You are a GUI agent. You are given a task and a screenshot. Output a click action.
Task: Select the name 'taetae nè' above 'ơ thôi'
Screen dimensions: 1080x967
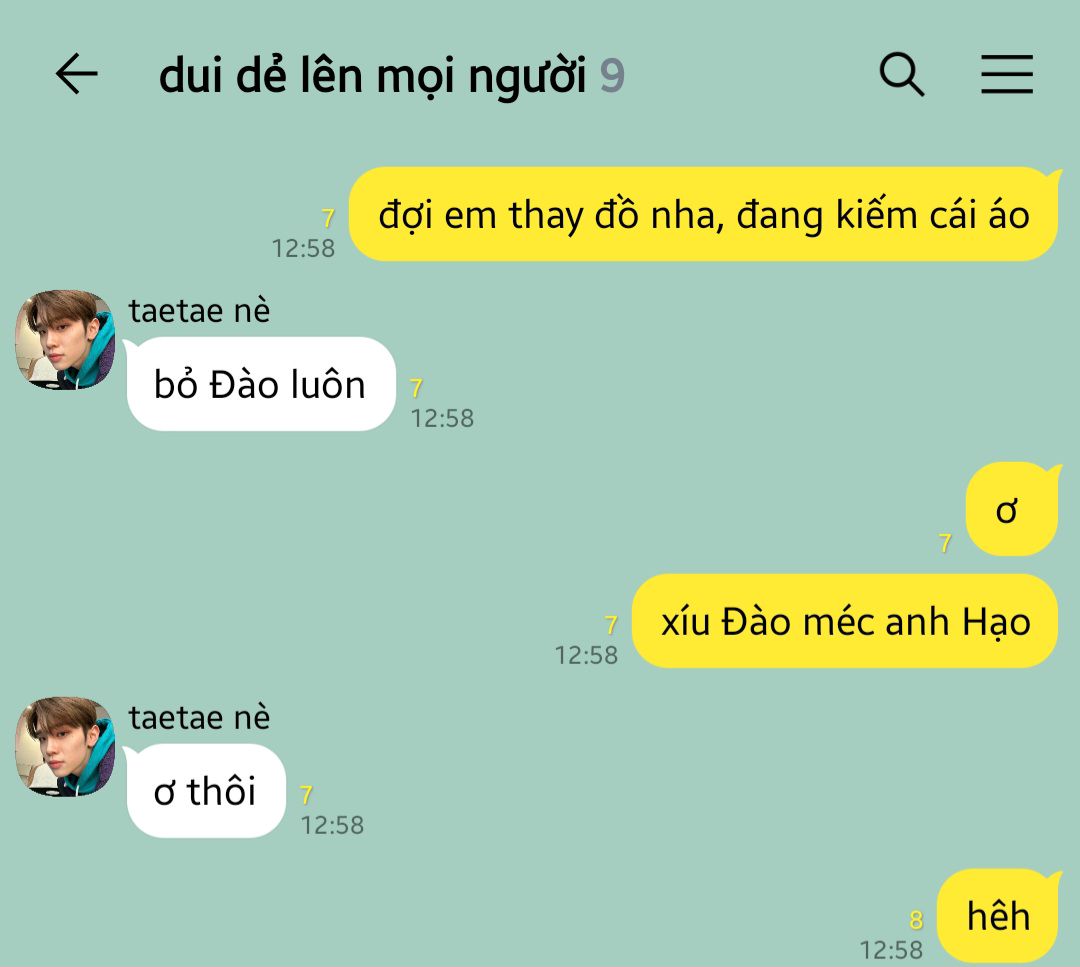(x=199, y=718)
